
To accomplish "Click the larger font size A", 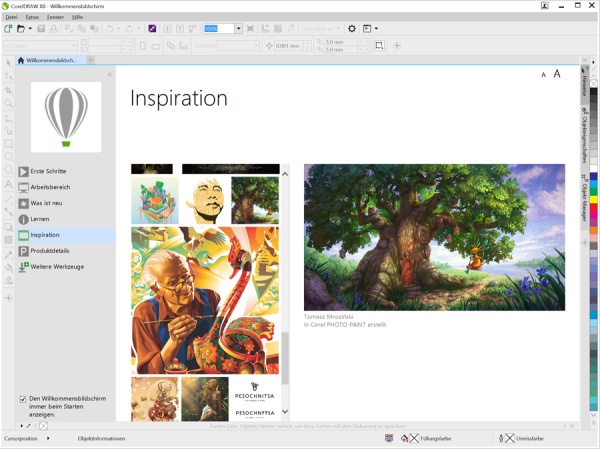I will (557, 74).
